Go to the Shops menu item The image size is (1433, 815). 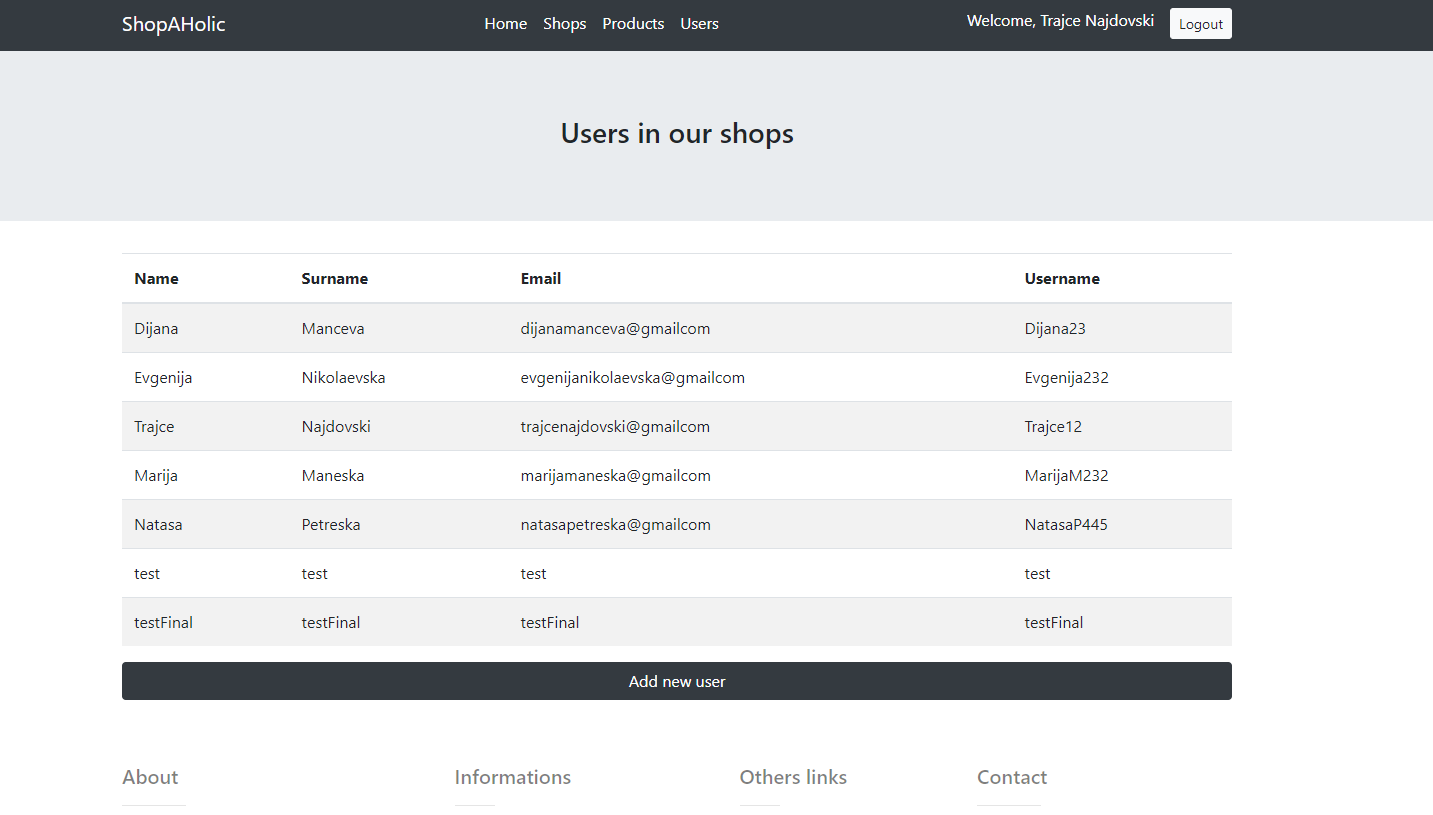(x=564, y=24)
